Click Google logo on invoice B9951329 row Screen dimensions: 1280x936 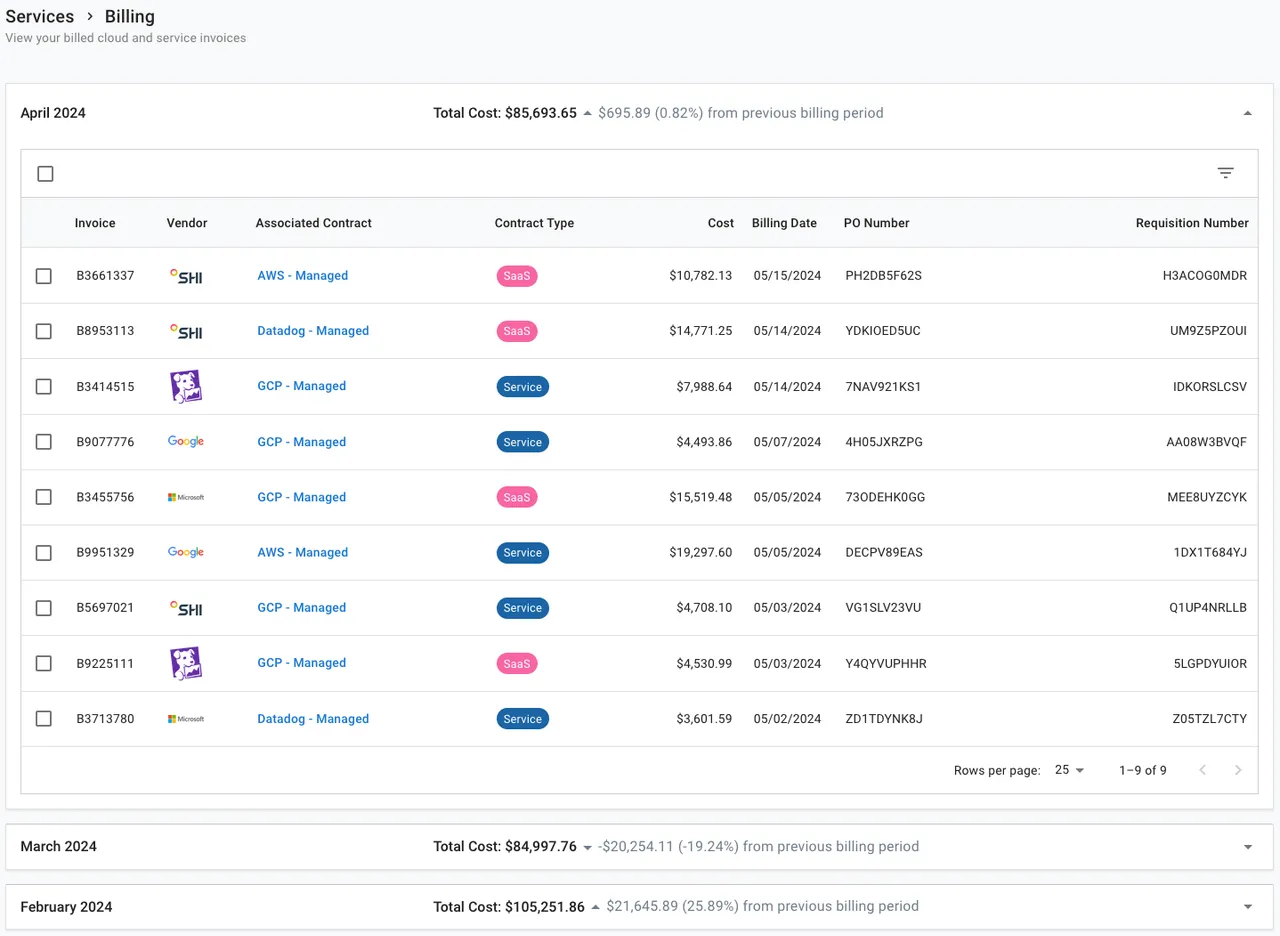click(186, 552)
